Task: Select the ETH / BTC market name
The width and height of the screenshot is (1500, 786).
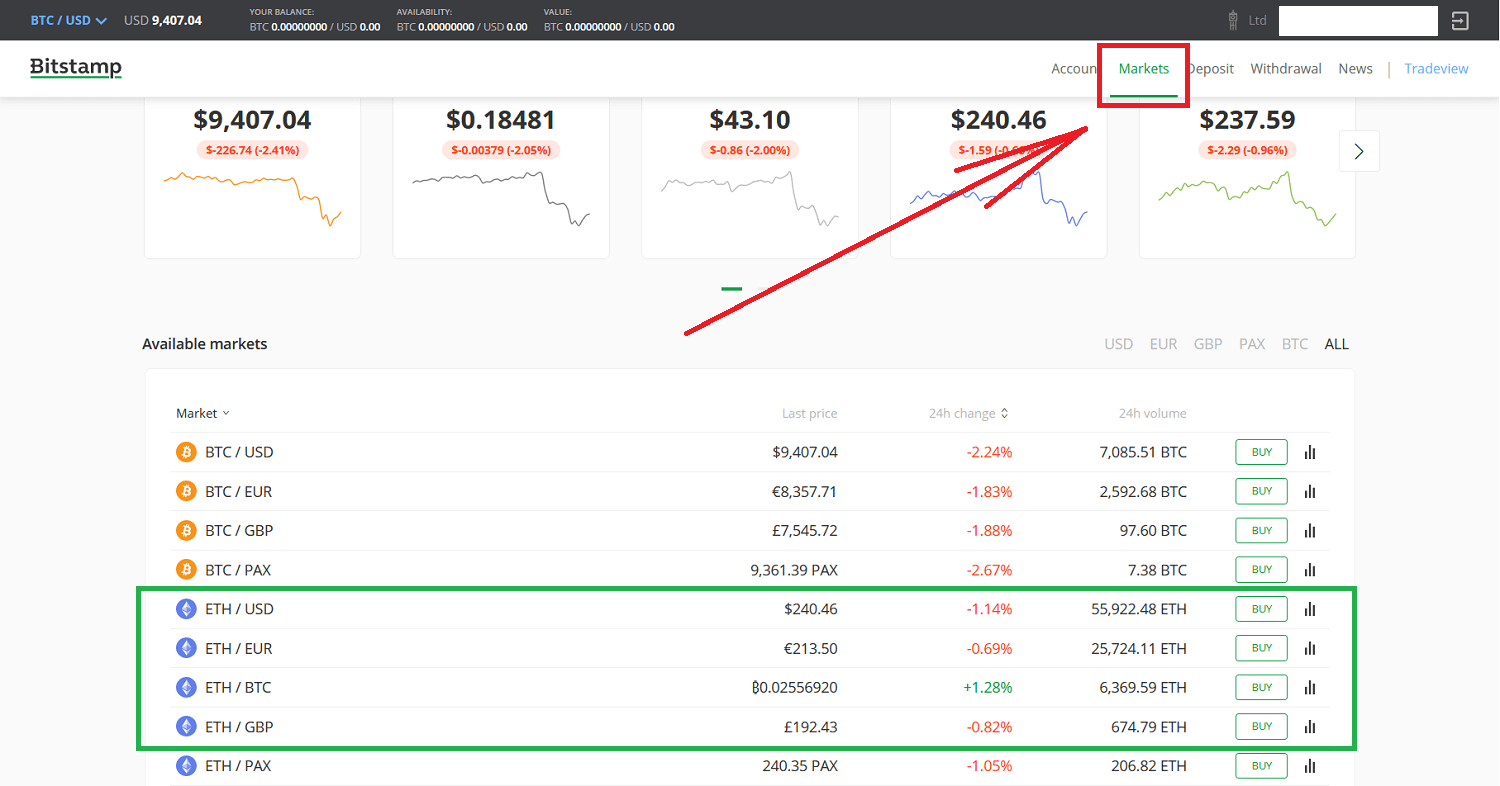Action: coord(238,687)
